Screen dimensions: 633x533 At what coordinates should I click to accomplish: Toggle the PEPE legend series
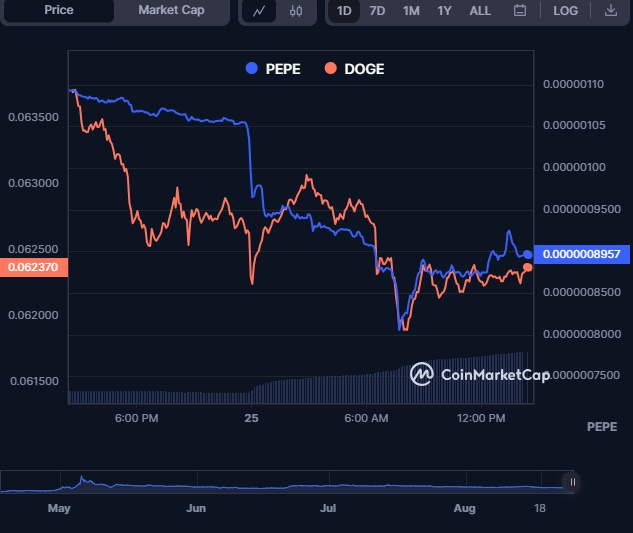coord(273,69)
